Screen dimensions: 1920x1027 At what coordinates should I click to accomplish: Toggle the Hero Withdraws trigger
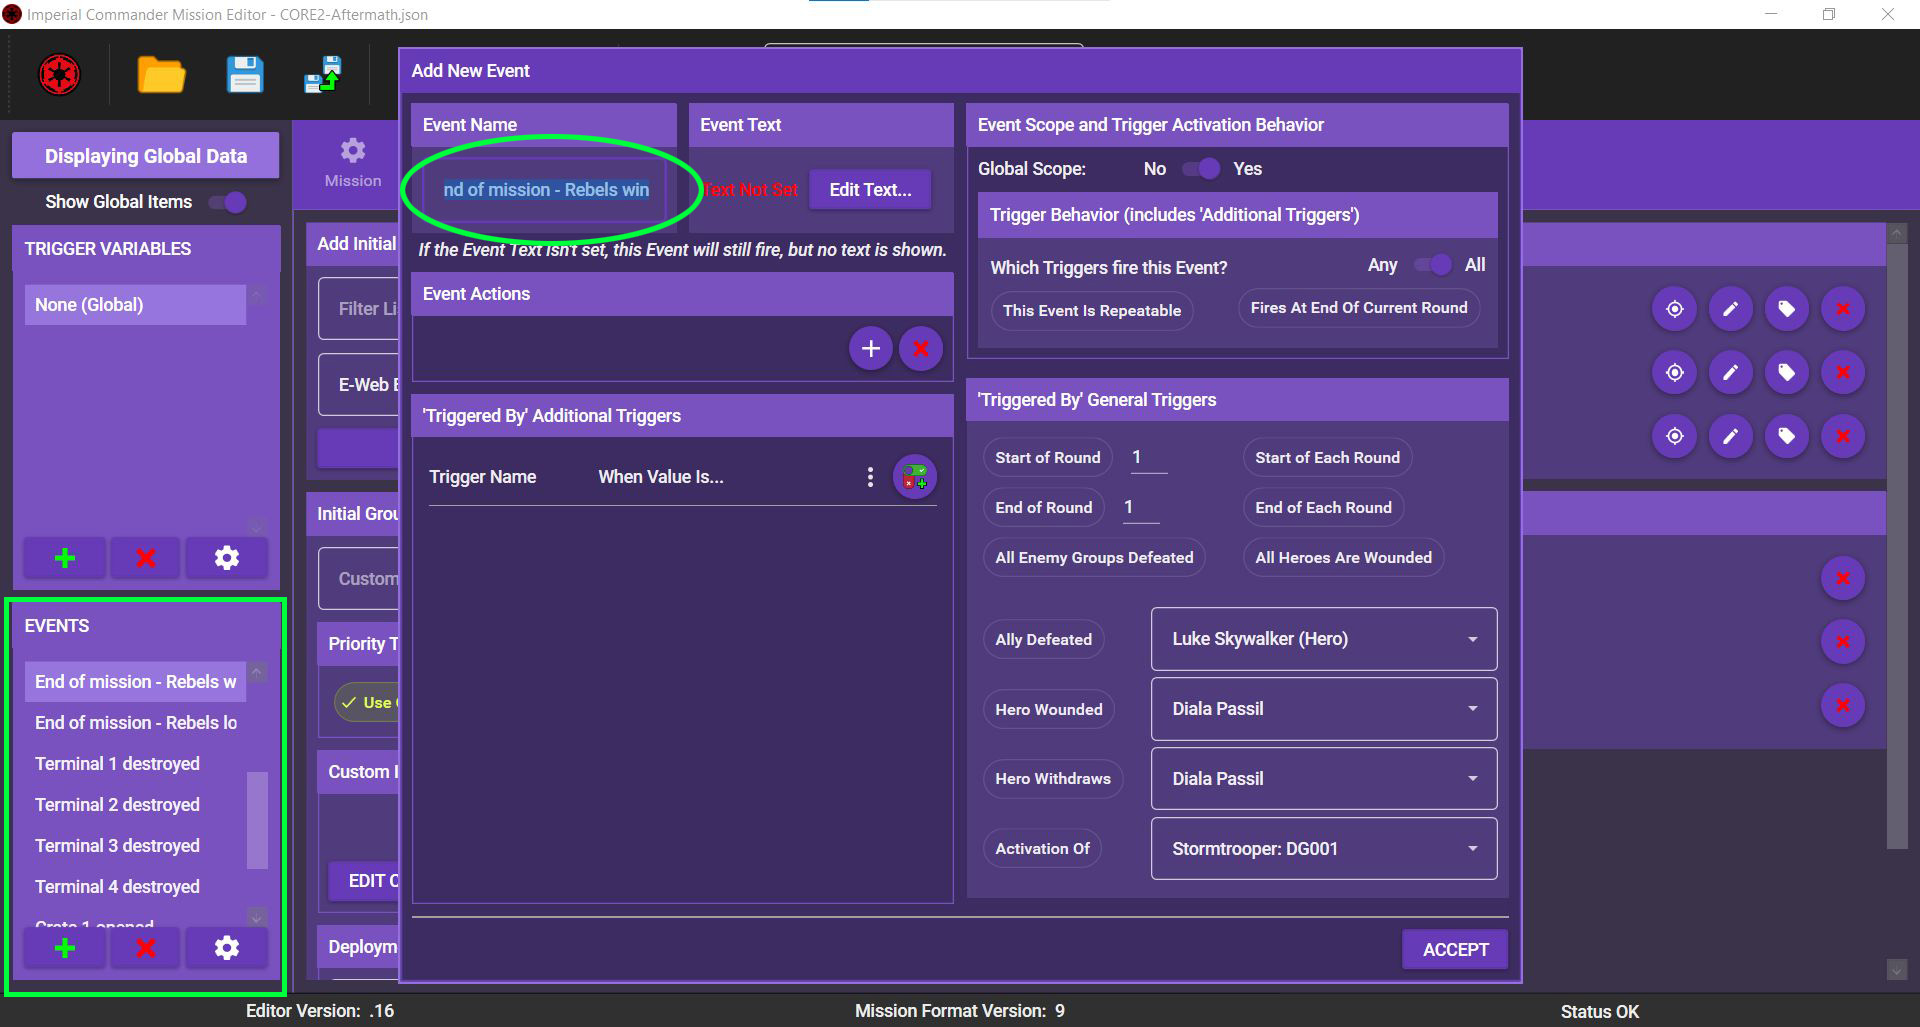pos(1052,779)
